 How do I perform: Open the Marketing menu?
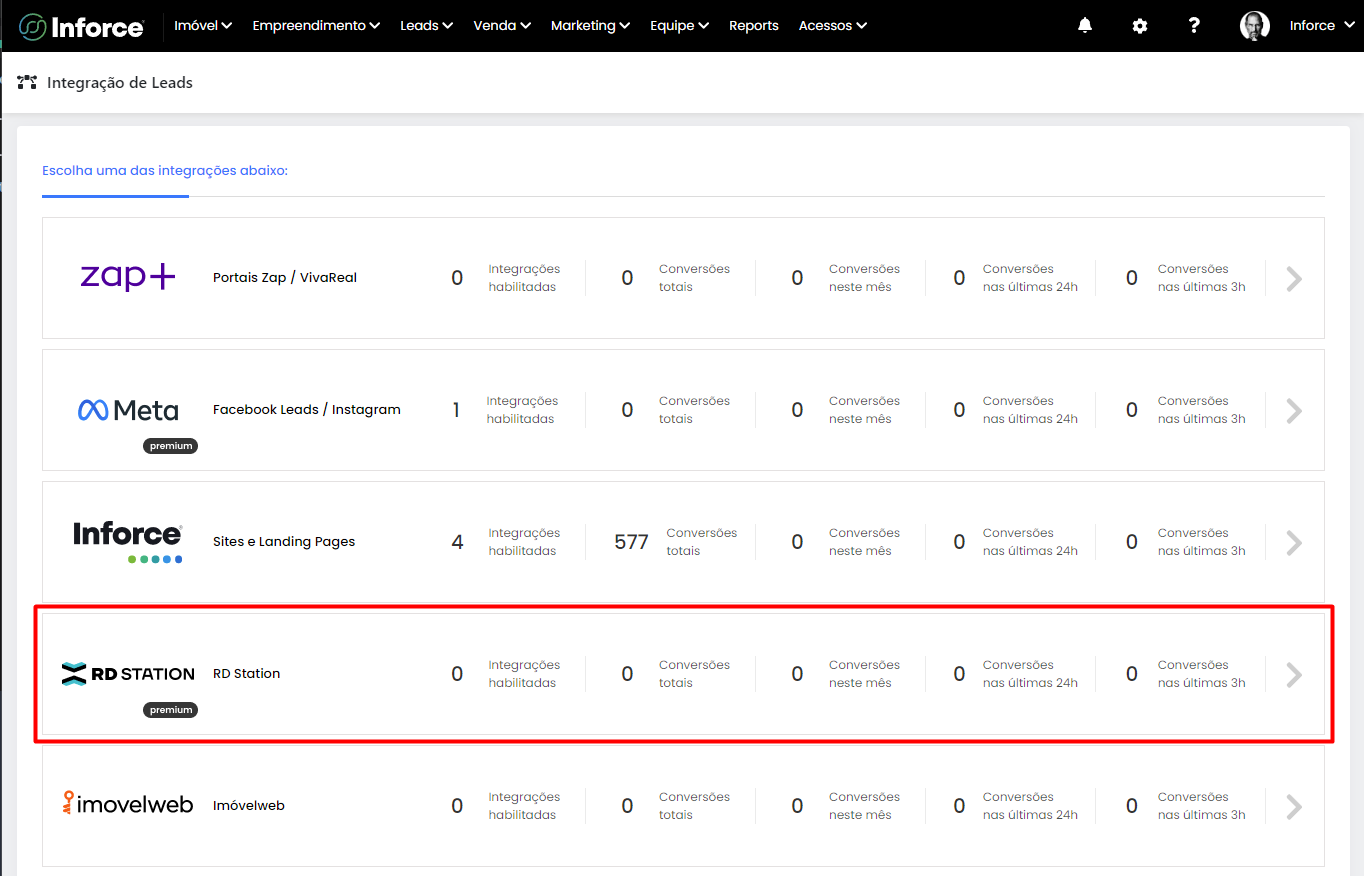590,26
